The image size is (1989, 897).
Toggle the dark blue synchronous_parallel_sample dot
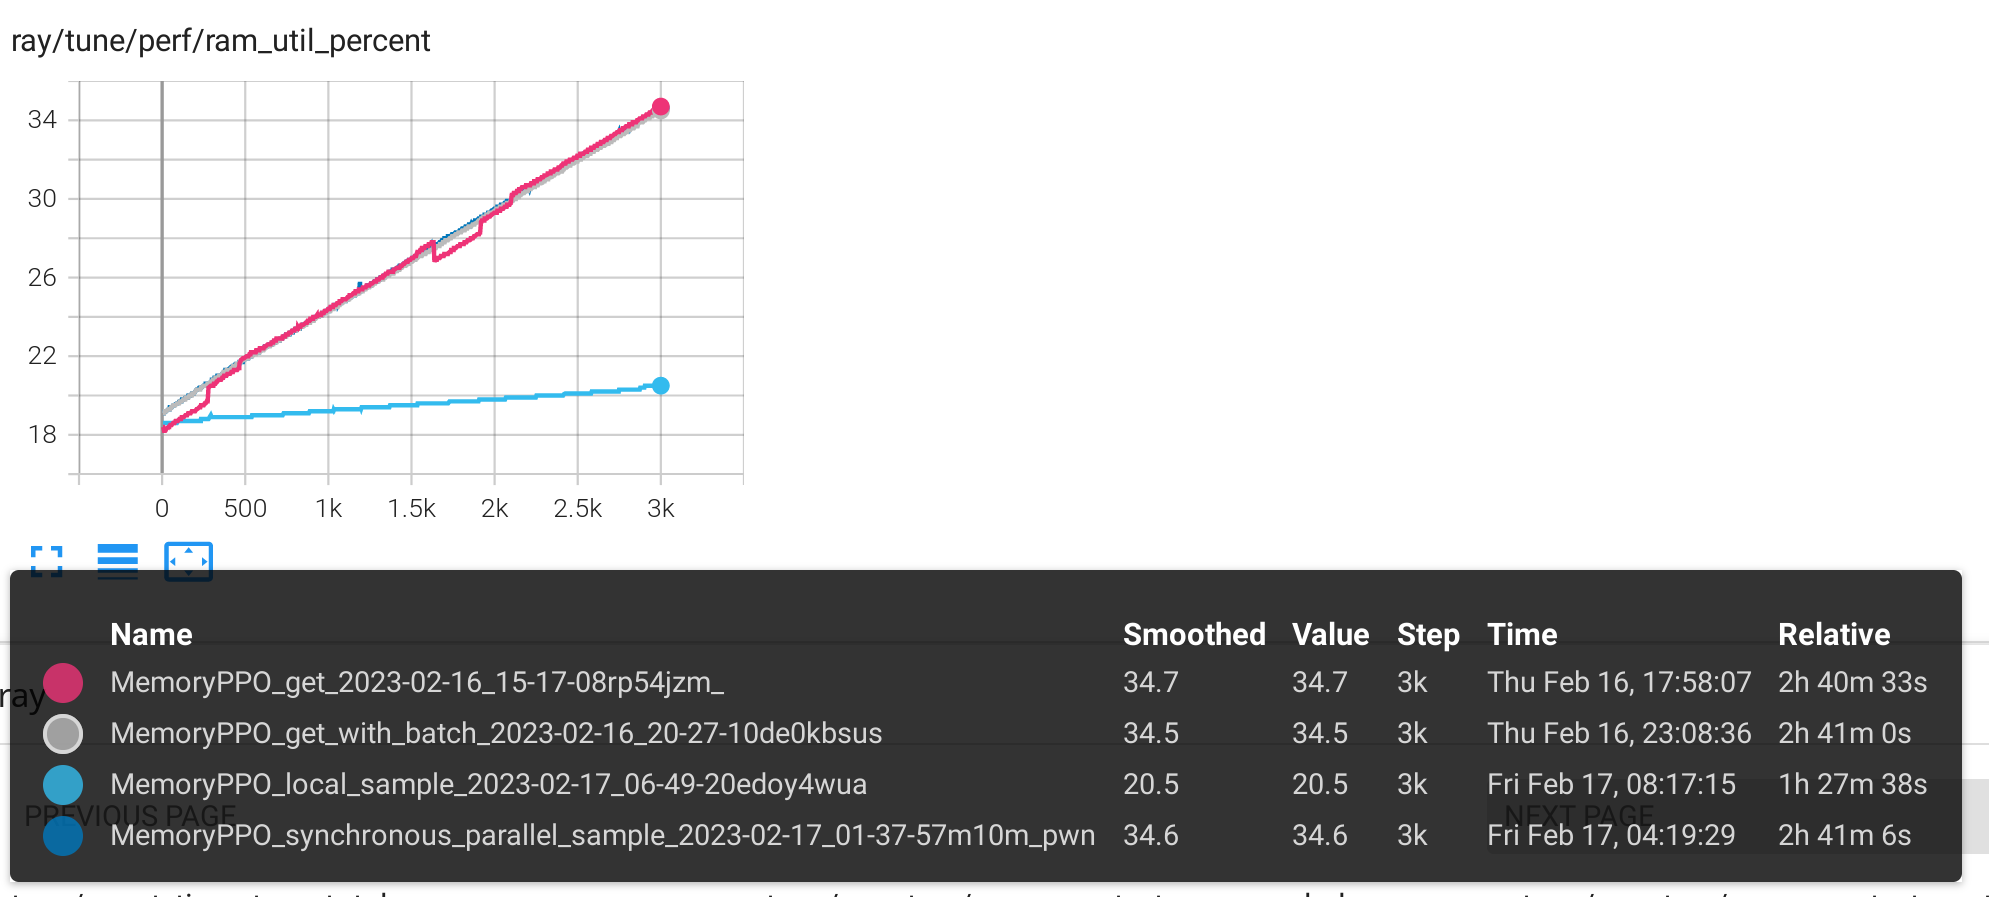click(63, 835)
